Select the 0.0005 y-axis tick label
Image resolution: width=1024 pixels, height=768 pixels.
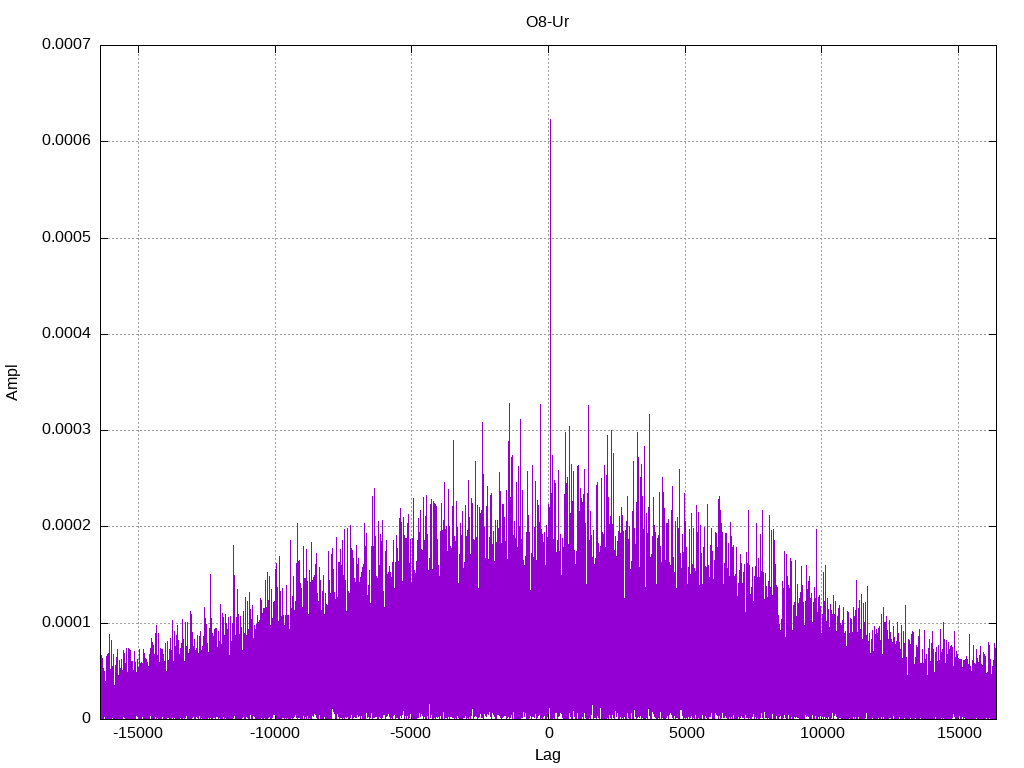coord(66,238)
